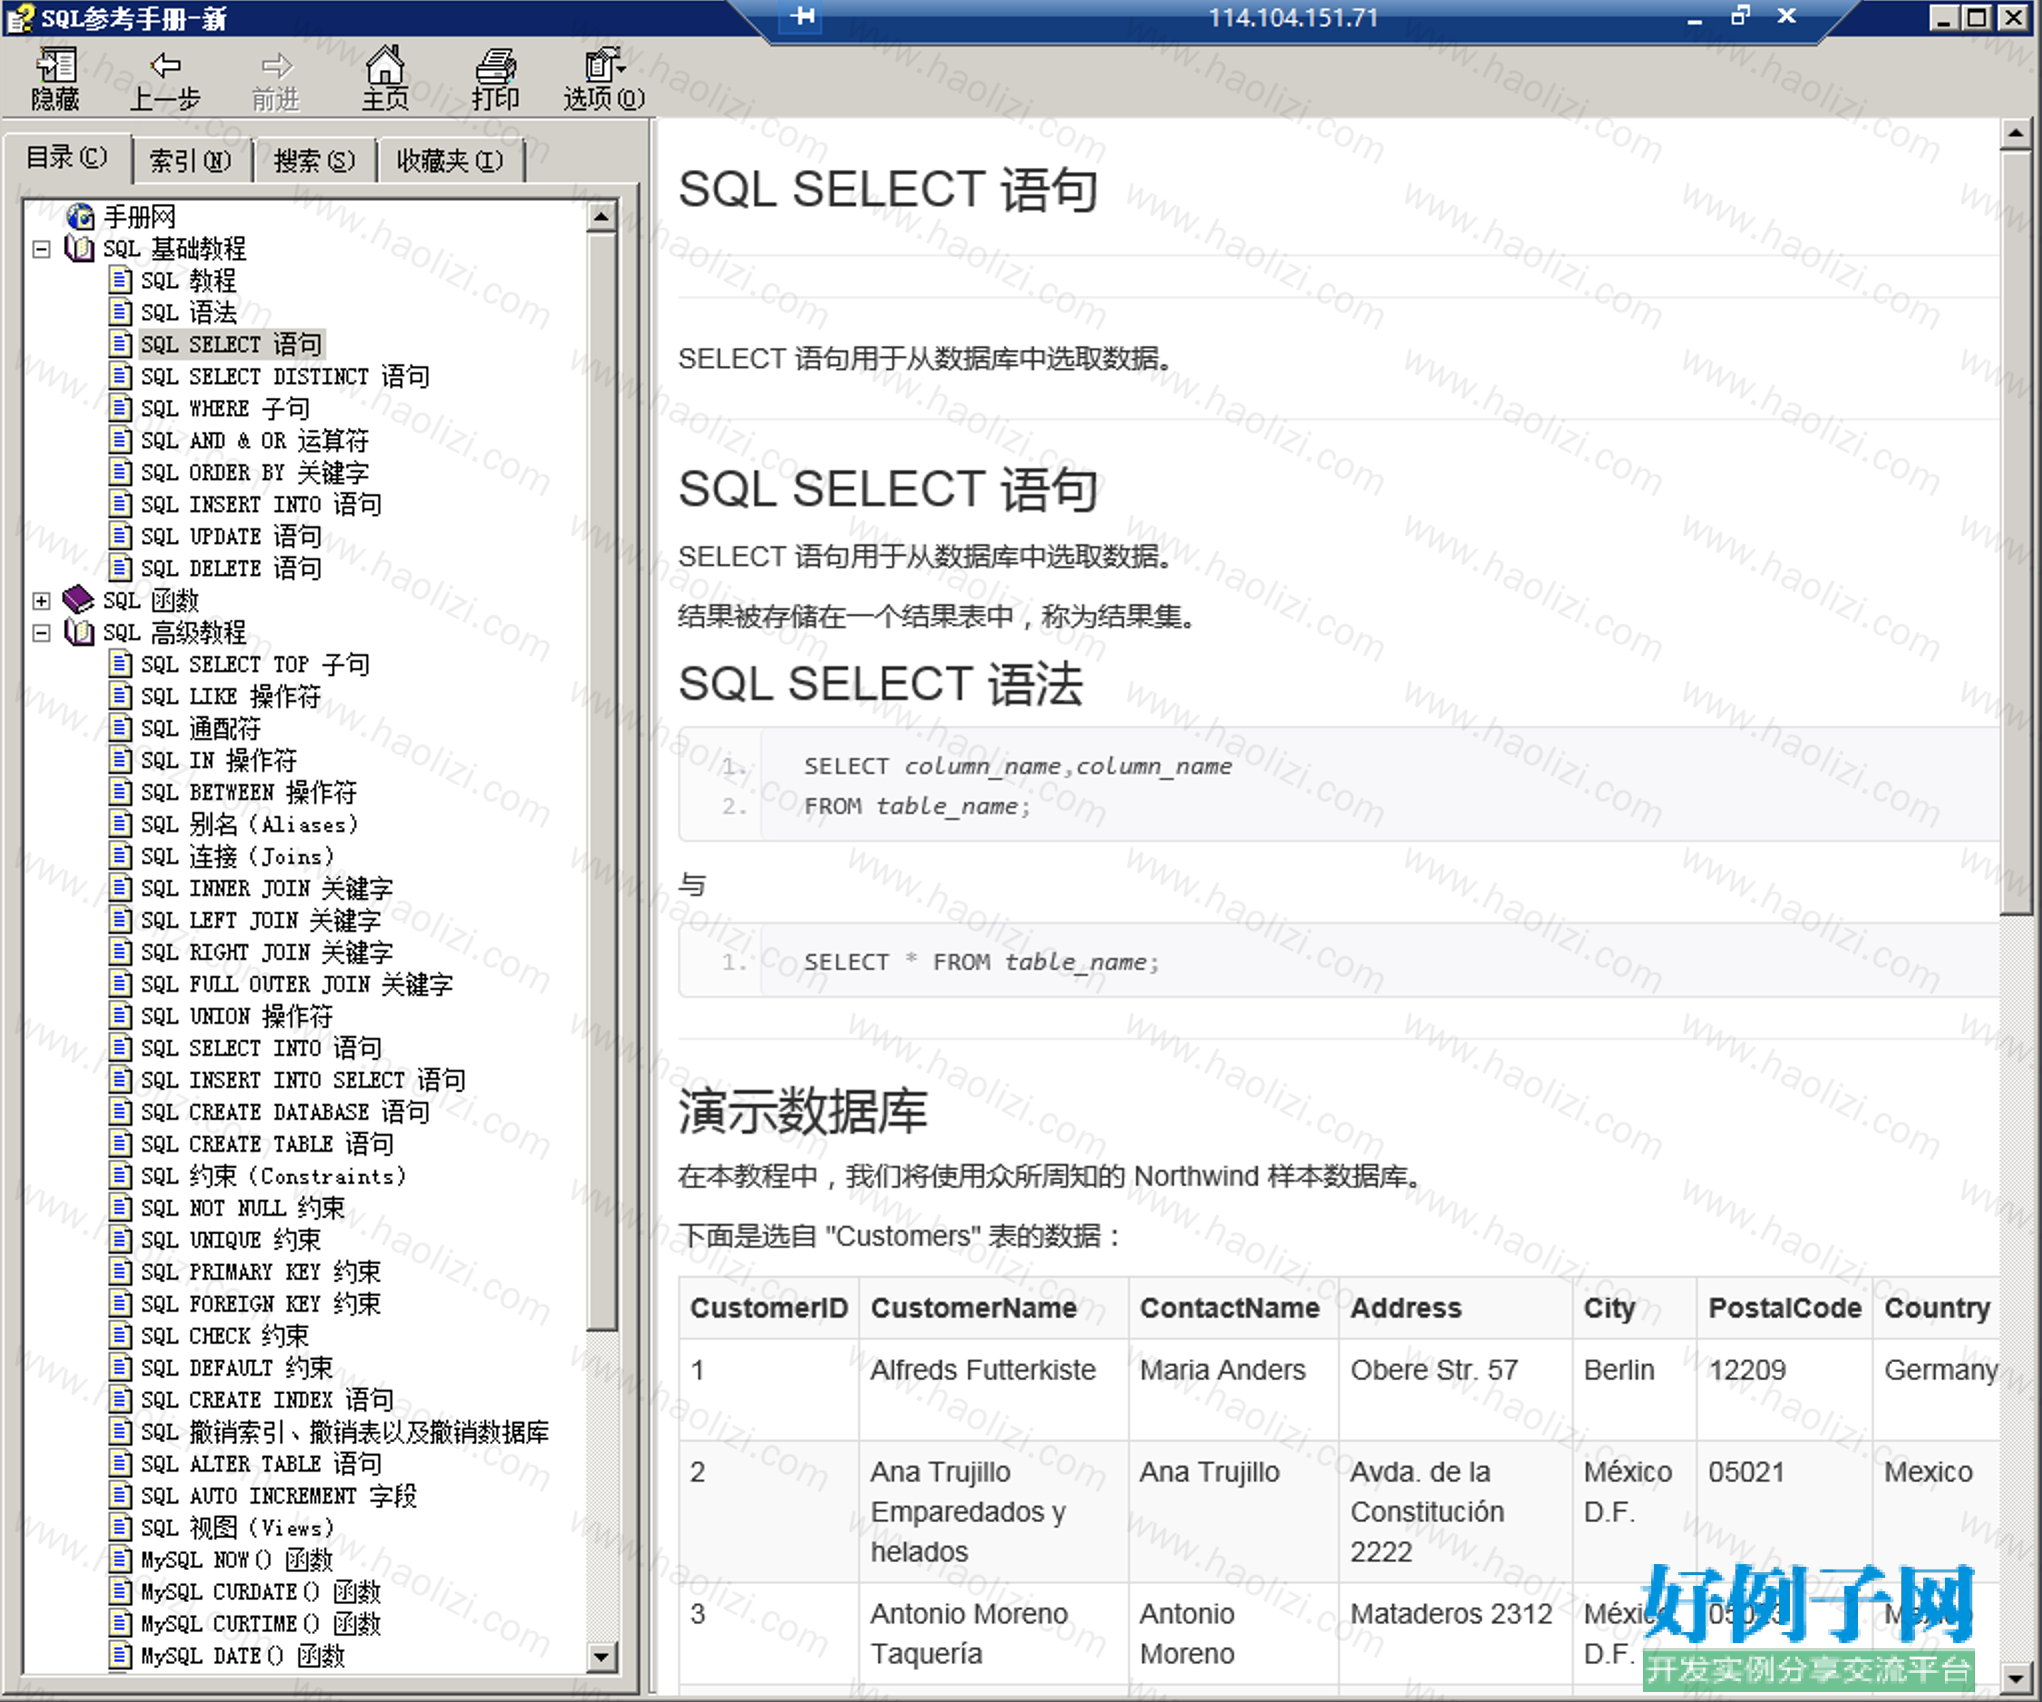Expand the SQL 函数 tree node
This screenshot has width=2042, height=1702.
coord(41,601)
